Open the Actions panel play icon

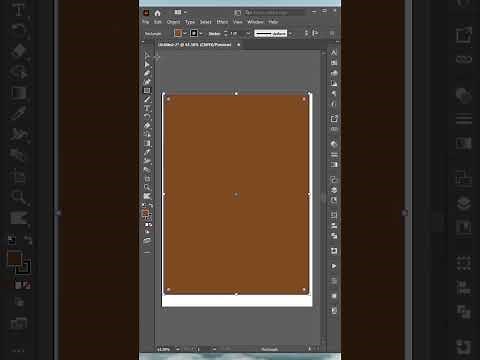click(334, 266)
